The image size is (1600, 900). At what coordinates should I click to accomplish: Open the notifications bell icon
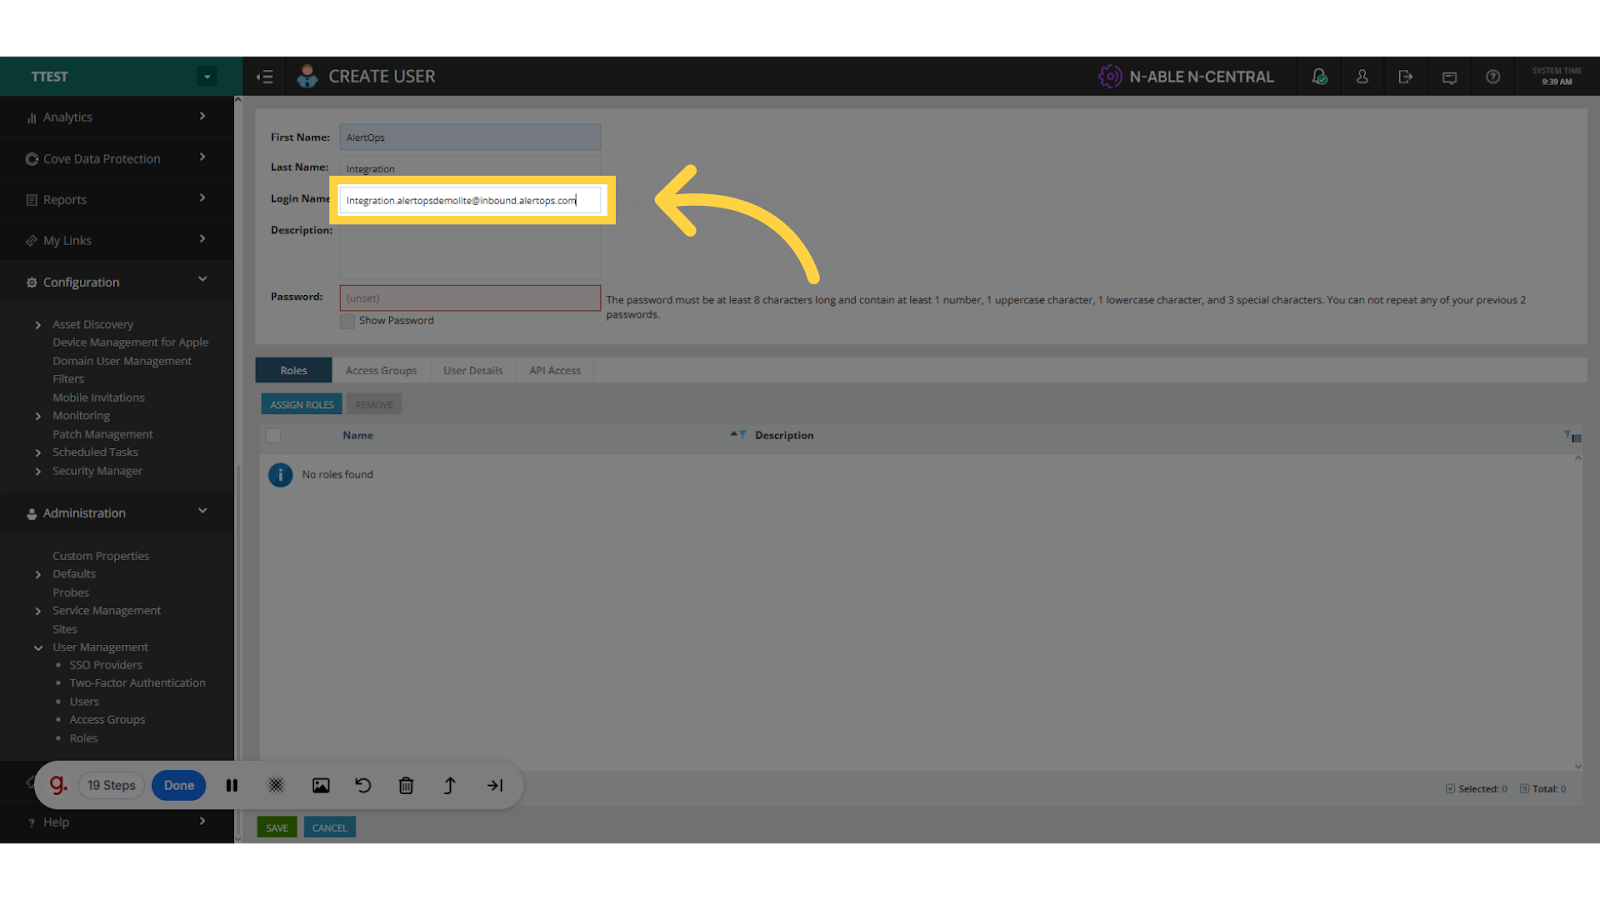coord(1319,77)
